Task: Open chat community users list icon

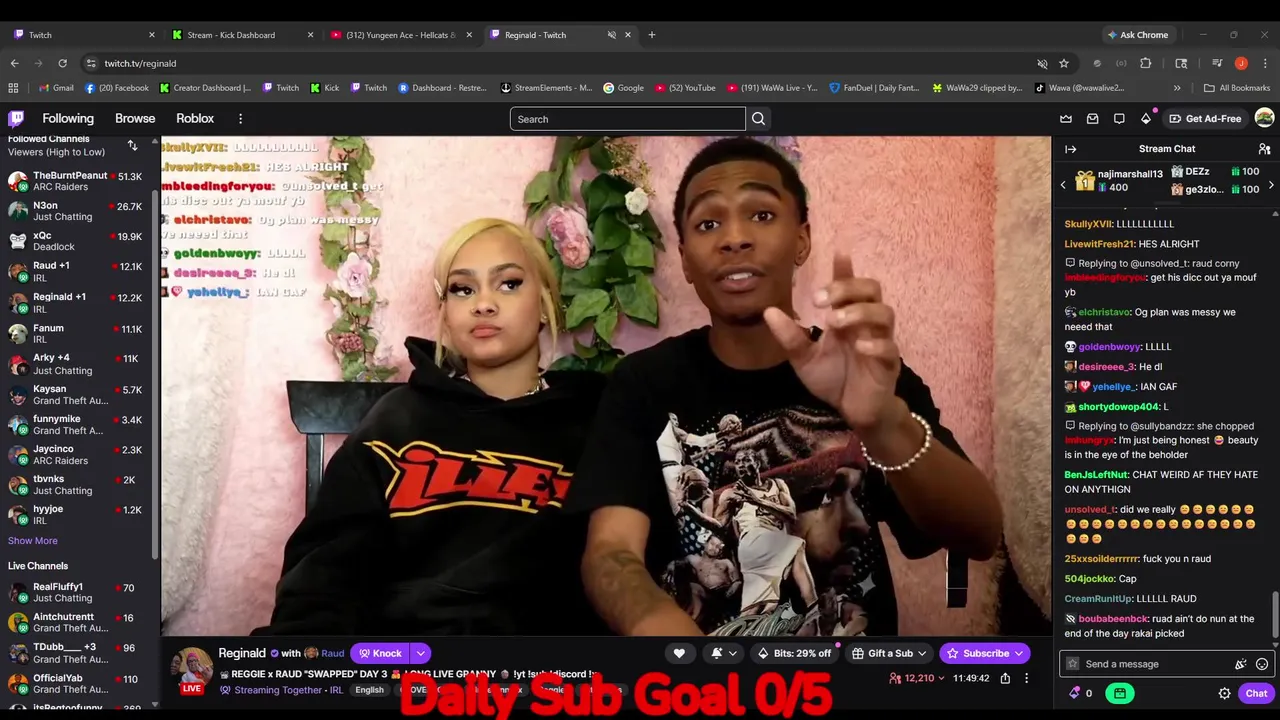Action: (x=1264, y=149)
